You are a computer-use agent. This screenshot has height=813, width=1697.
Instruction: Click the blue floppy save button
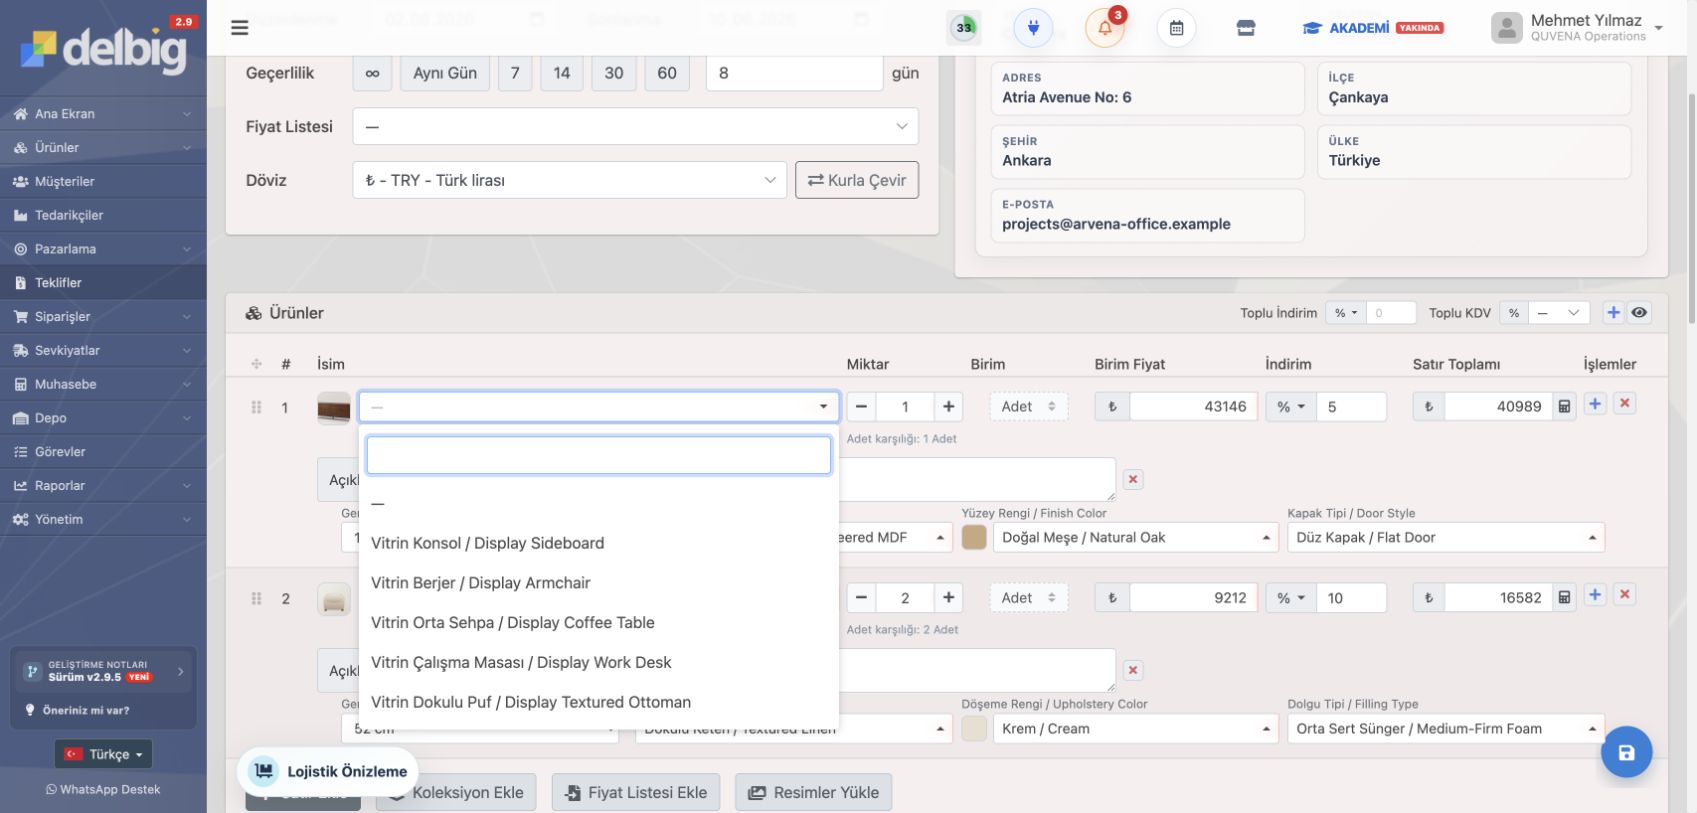(x=1626, y=752)
